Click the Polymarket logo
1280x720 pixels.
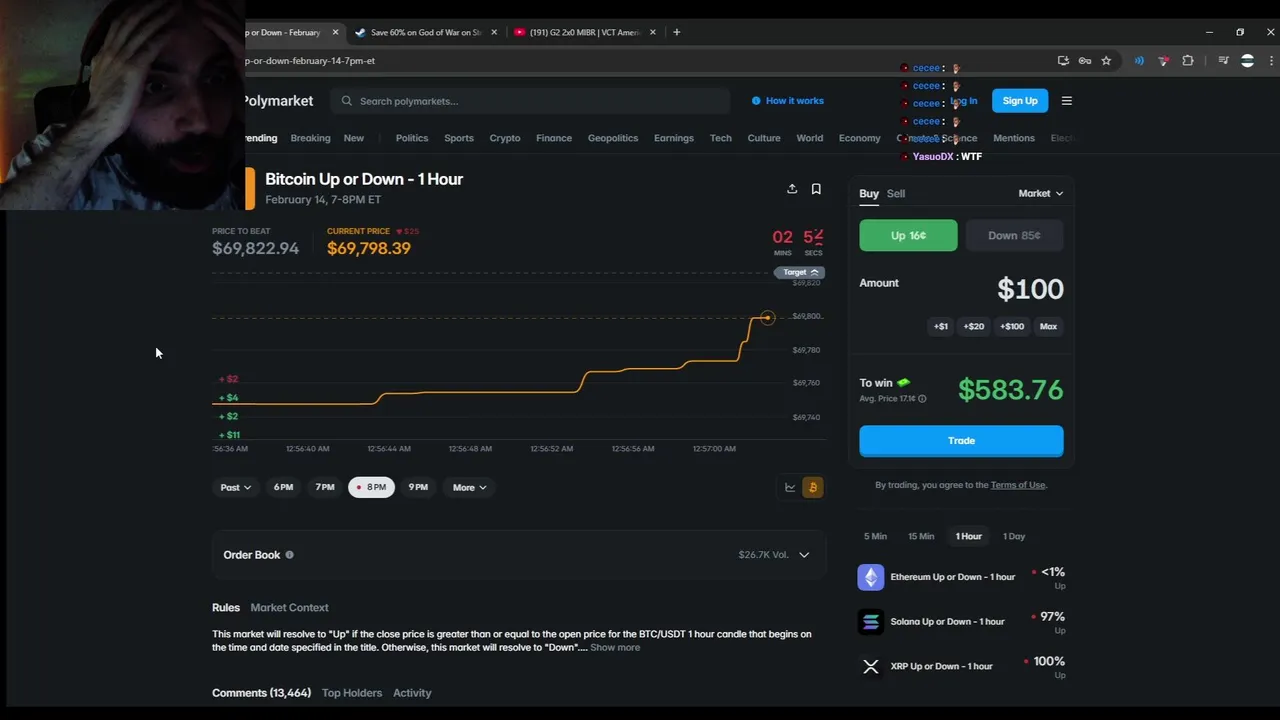point(278,101)
